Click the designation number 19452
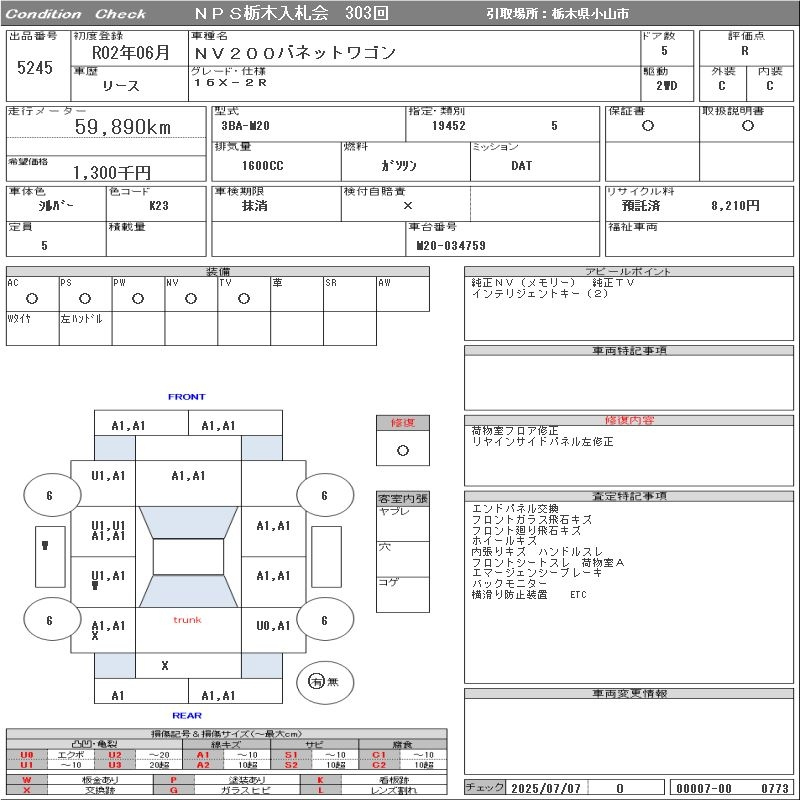 click(449, 126)
